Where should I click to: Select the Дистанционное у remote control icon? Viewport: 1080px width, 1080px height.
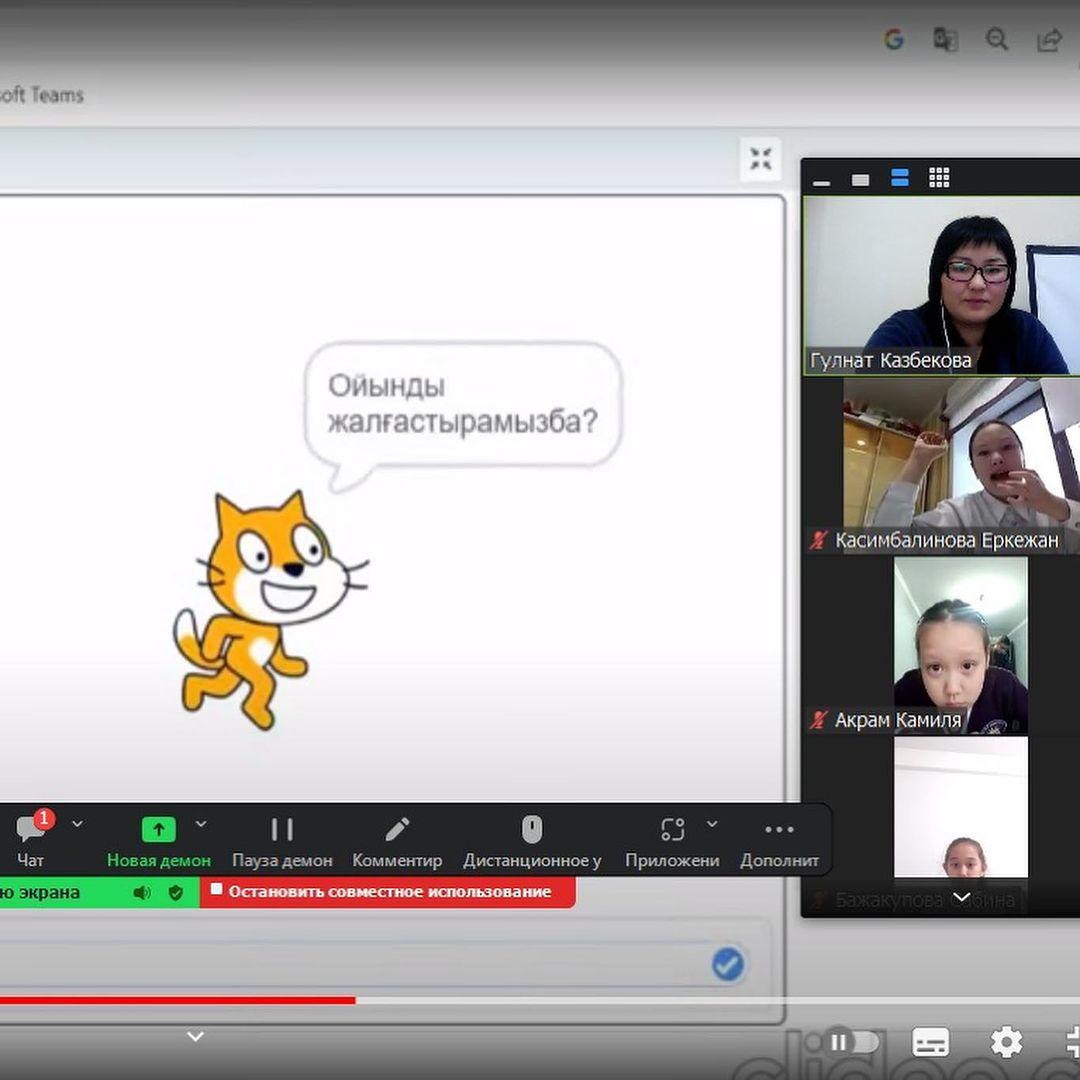[x=532, y=829]
